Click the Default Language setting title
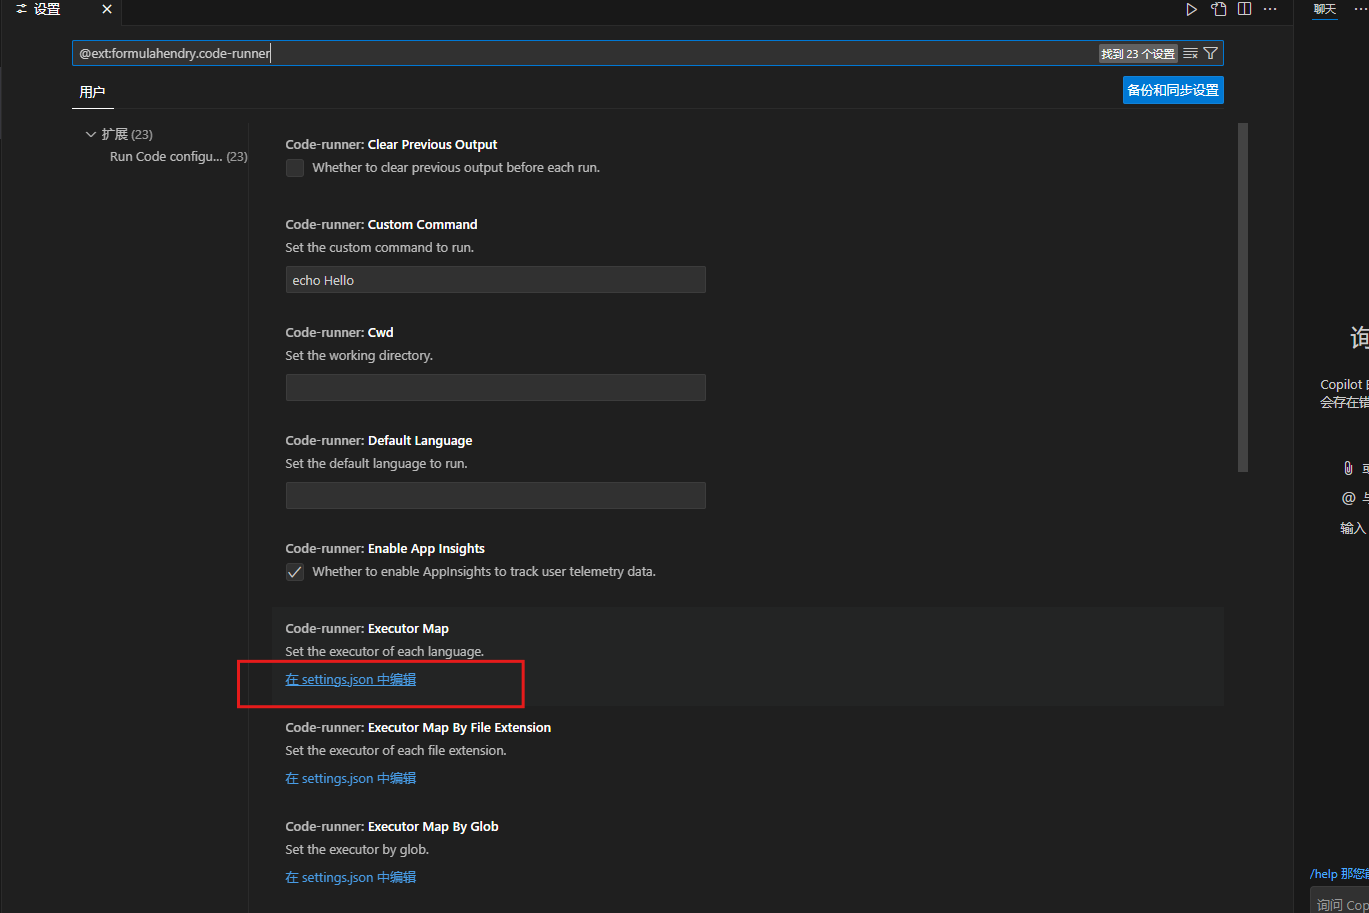Image resolution: width=1369 pixels, height=913 pixels. point(379,440)
